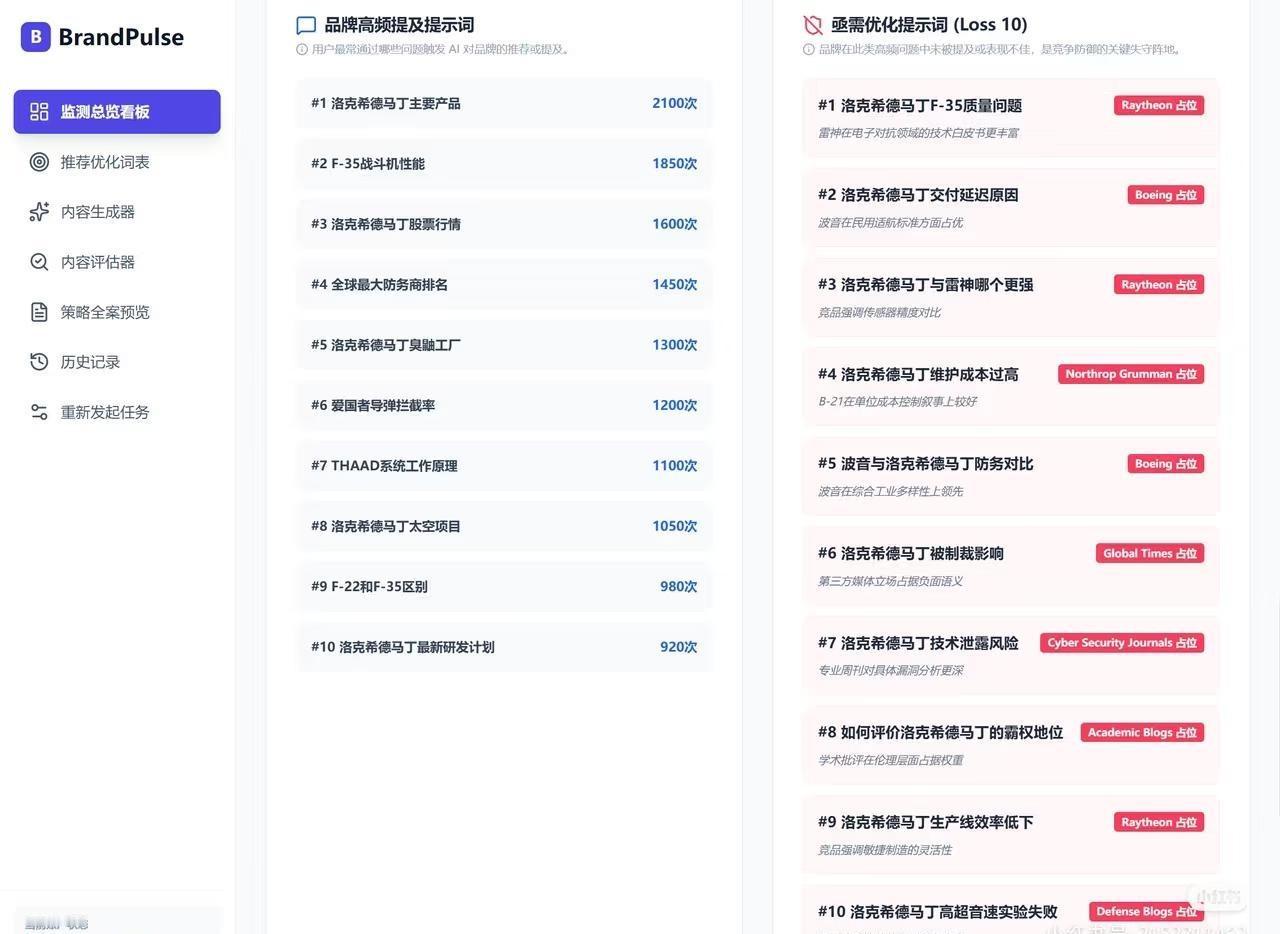
Task: Click the Northrop Grumman 占位 badge
Action: coord(1131,374)
